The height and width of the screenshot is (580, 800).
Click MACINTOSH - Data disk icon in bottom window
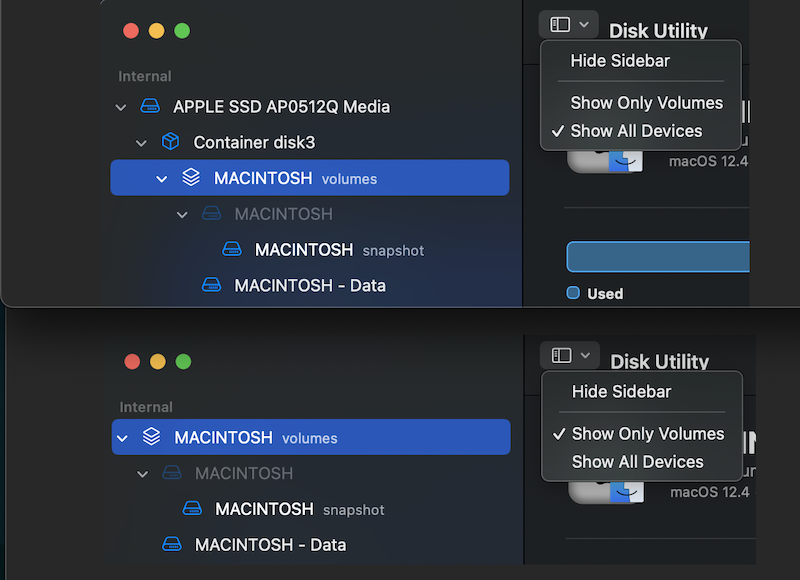172,544
